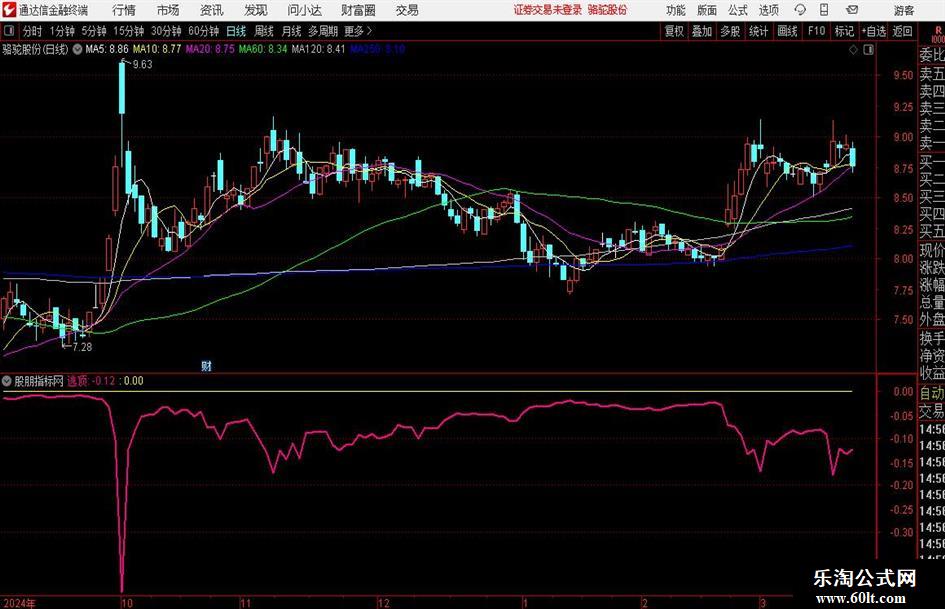Screen dimensions: 945x609
Task: Switch to the 1分钟 period tab
Action: click(61, 31)
